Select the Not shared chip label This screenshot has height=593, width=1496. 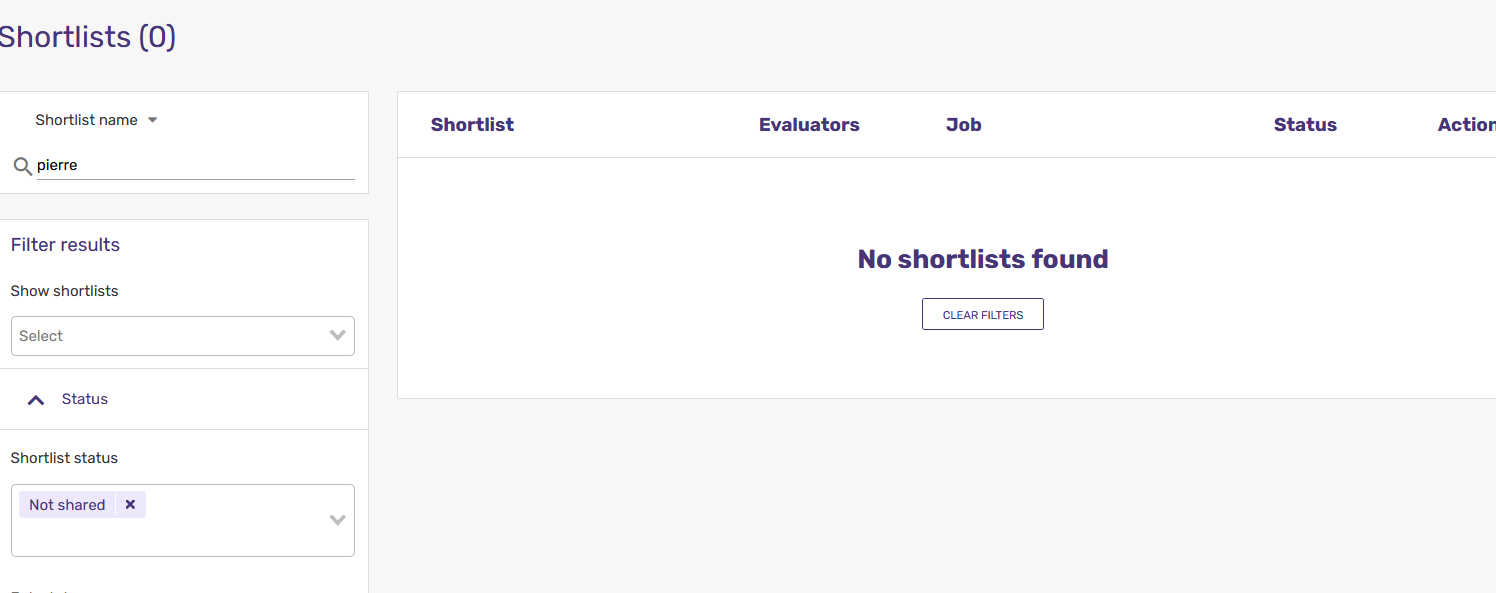[x=67, y=505]
